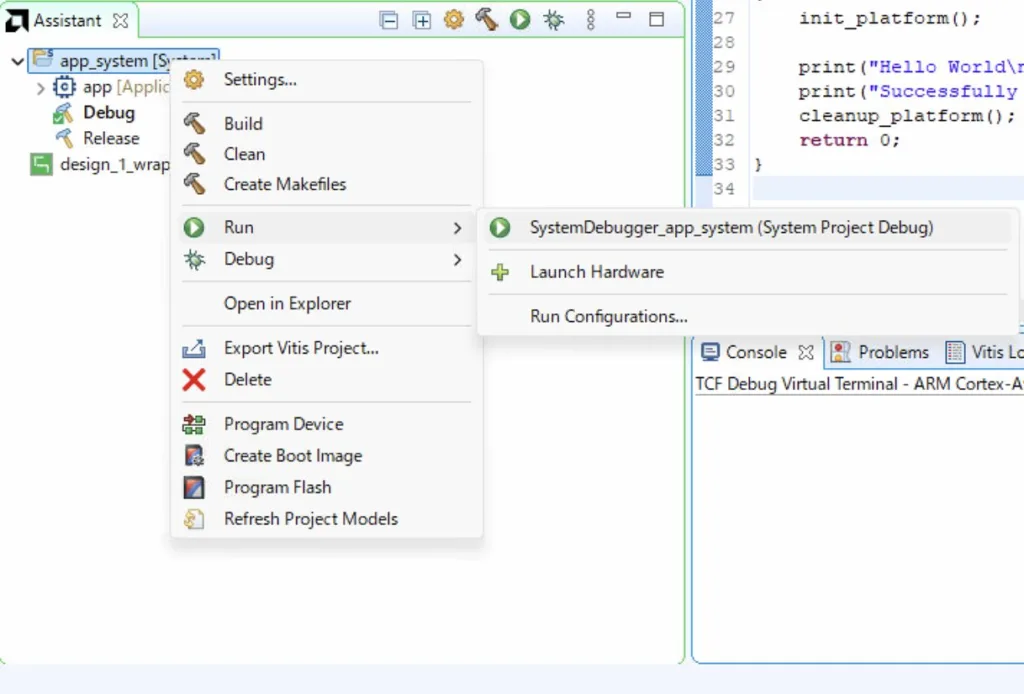
Task: Choose Create Boot Image menu entry
Action: coord(292,456)
